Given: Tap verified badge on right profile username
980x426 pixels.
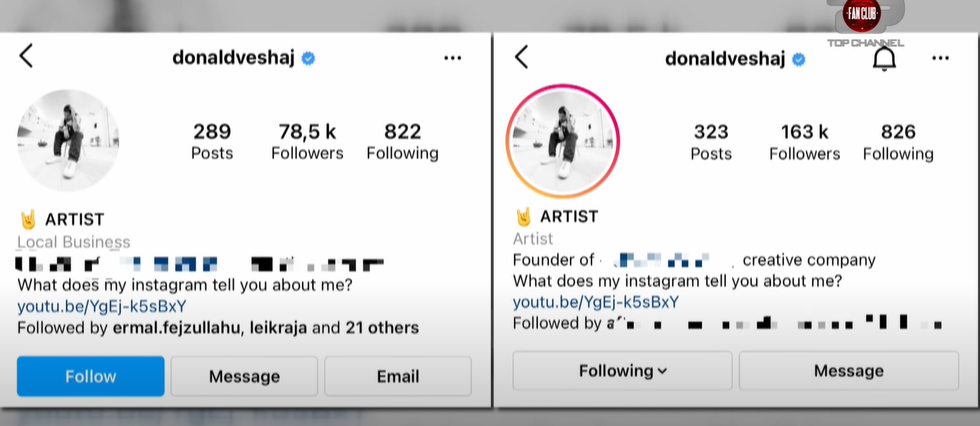Looking at the screenshot, I should point(799,59).
